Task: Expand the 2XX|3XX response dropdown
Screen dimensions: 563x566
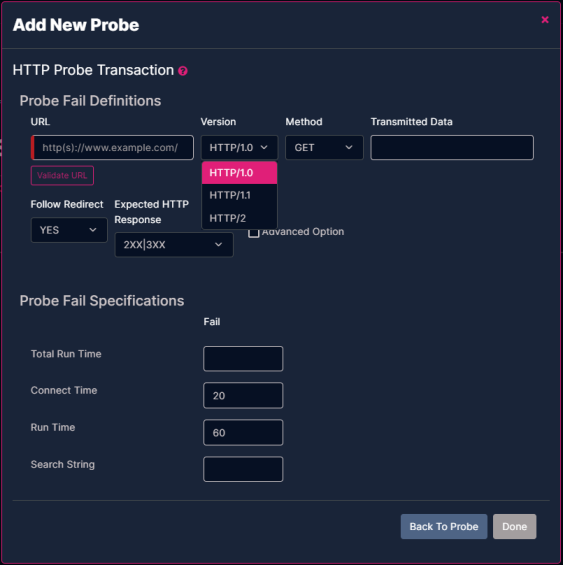Action: pos(174,245)
